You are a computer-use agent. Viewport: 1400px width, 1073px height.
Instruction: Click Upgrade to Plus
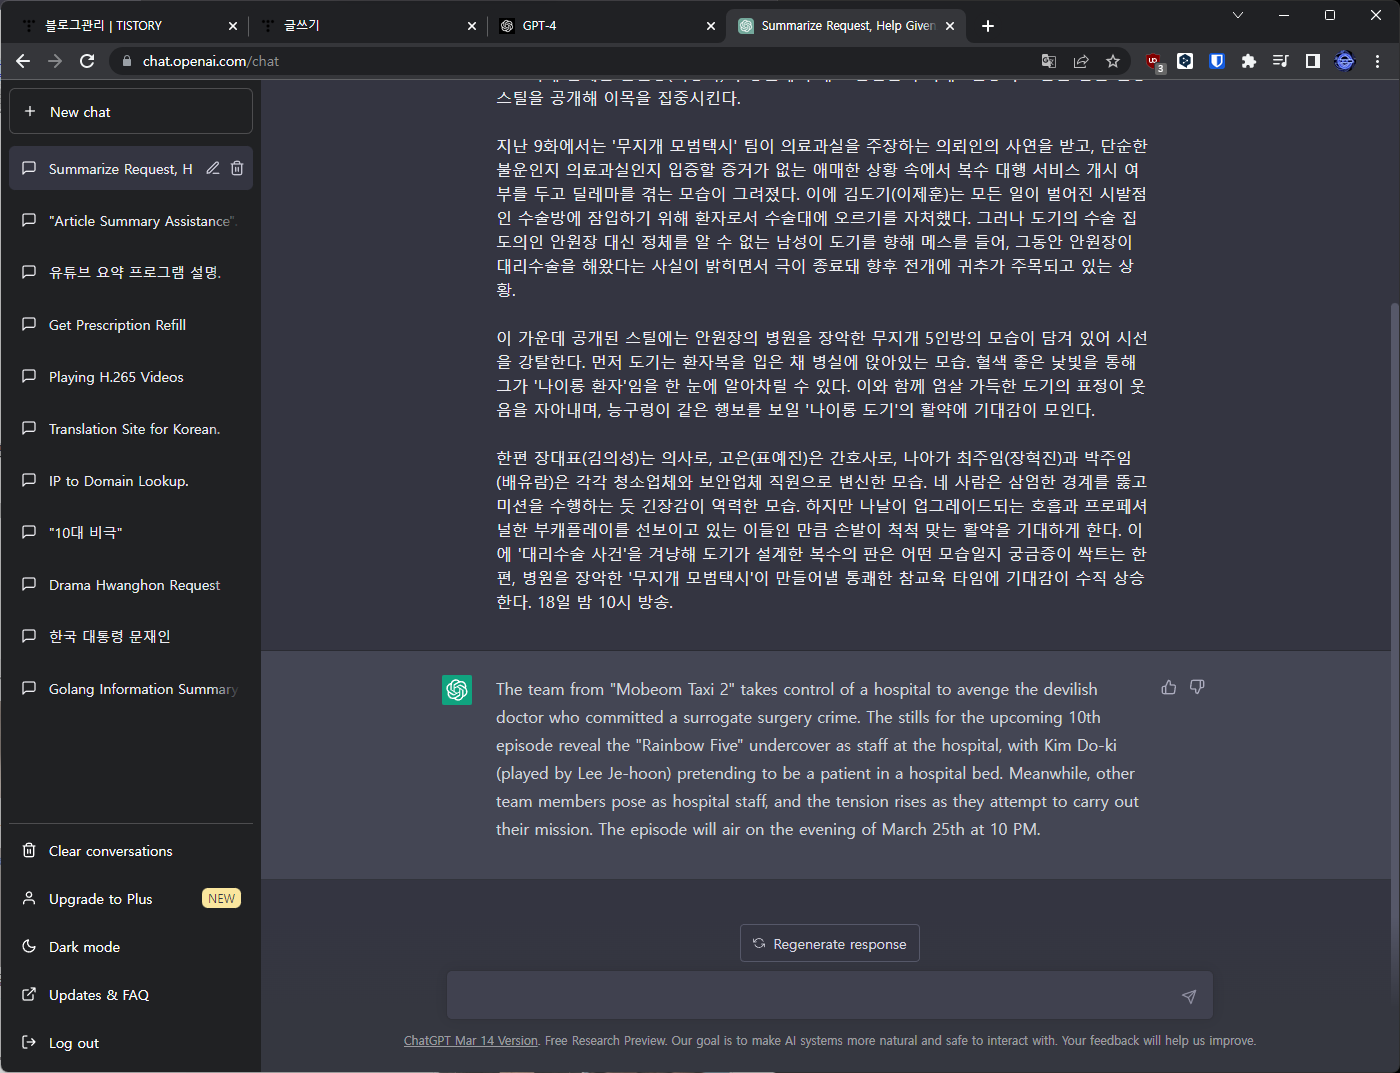coord(131,899)
